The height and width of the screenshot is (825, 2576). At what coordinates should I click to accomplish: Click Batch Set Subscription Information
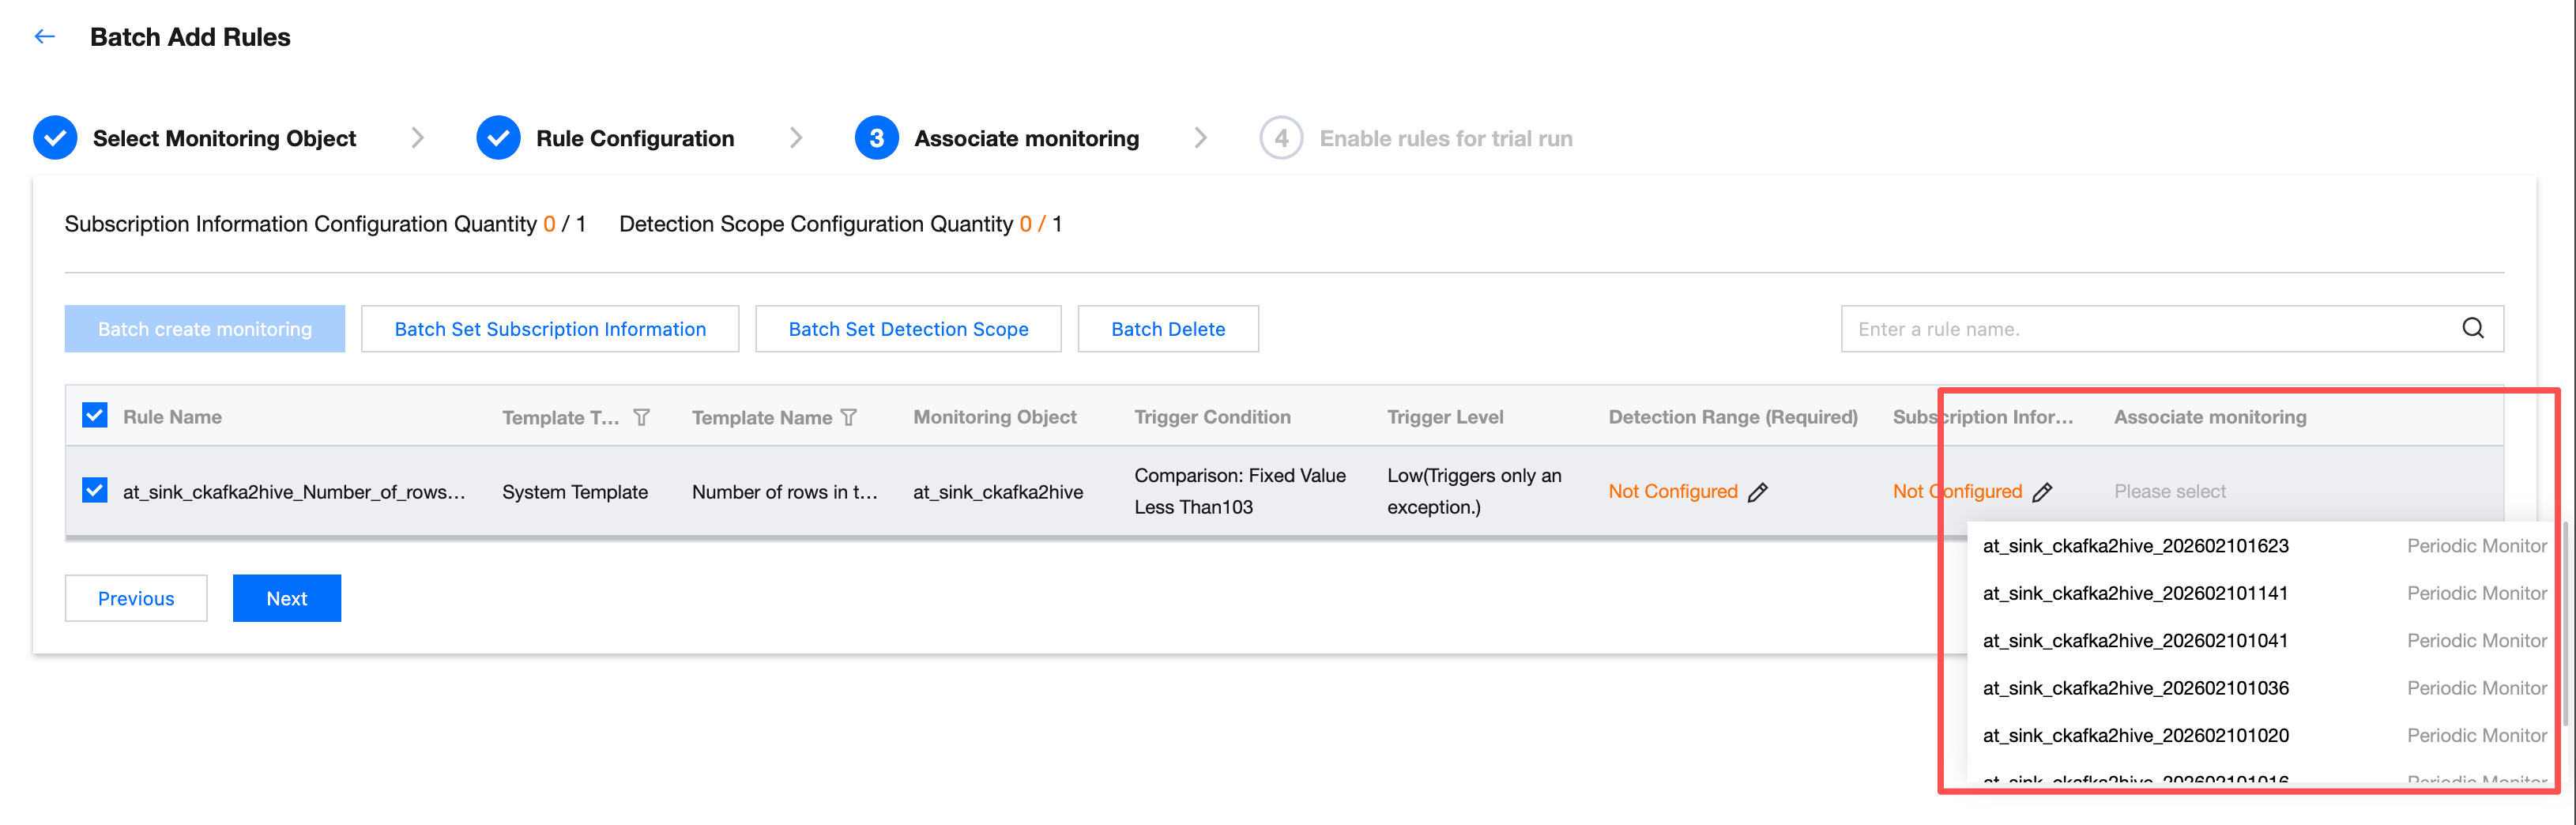click(x=550, y=329)
